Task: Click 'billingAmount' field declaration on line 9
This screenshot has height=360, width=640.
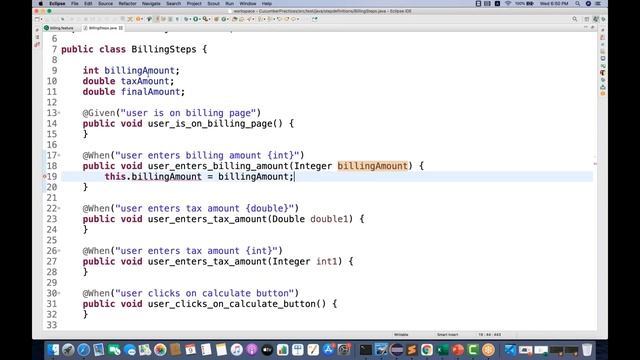Action: click(x=140, y=71)
